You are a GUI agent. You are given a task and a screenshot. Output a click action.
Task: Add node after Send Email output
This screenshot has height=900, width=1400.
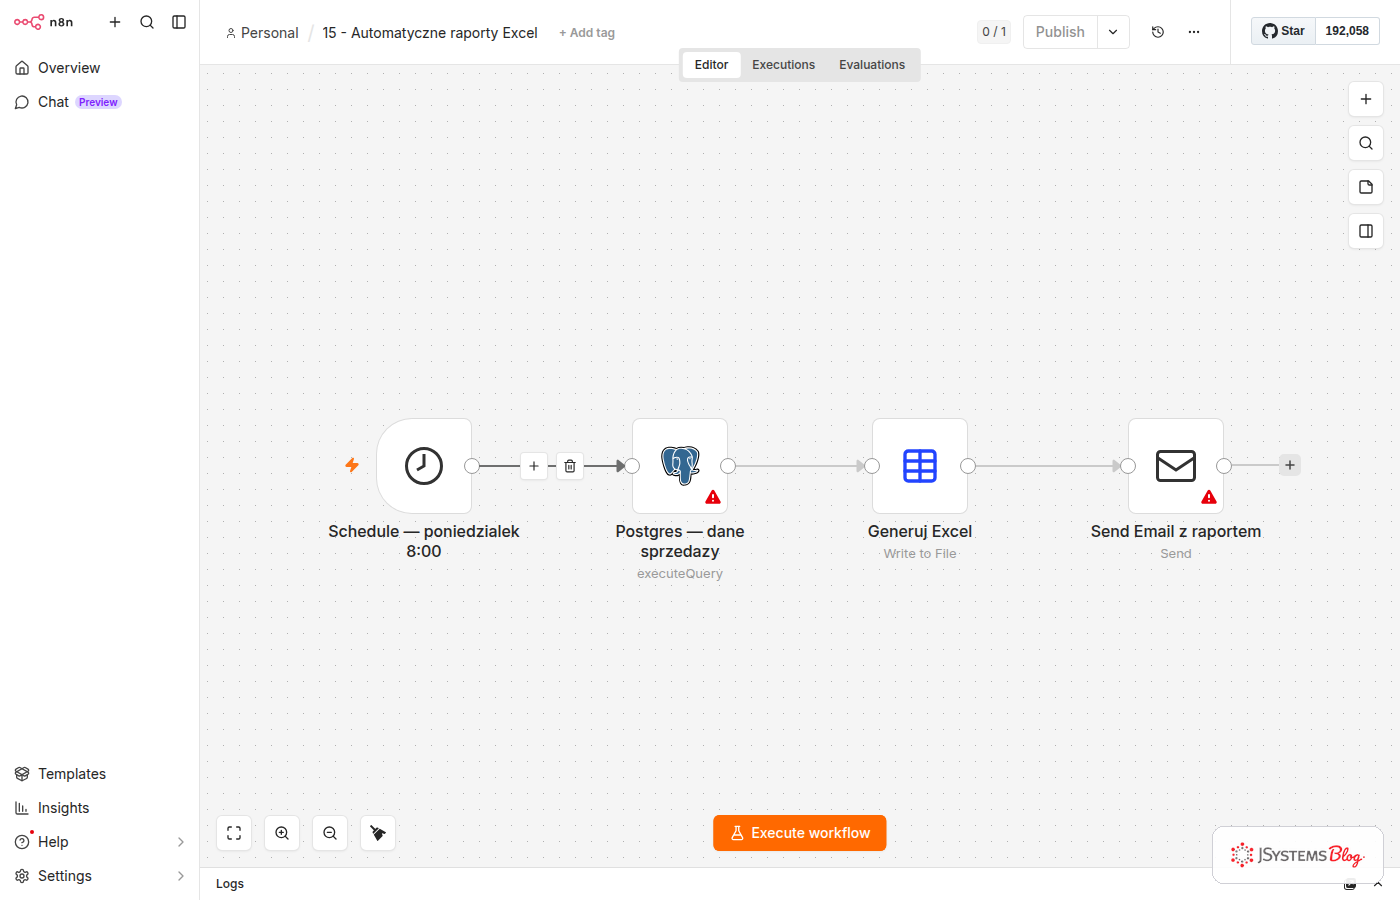click(x=1290, y=465)
